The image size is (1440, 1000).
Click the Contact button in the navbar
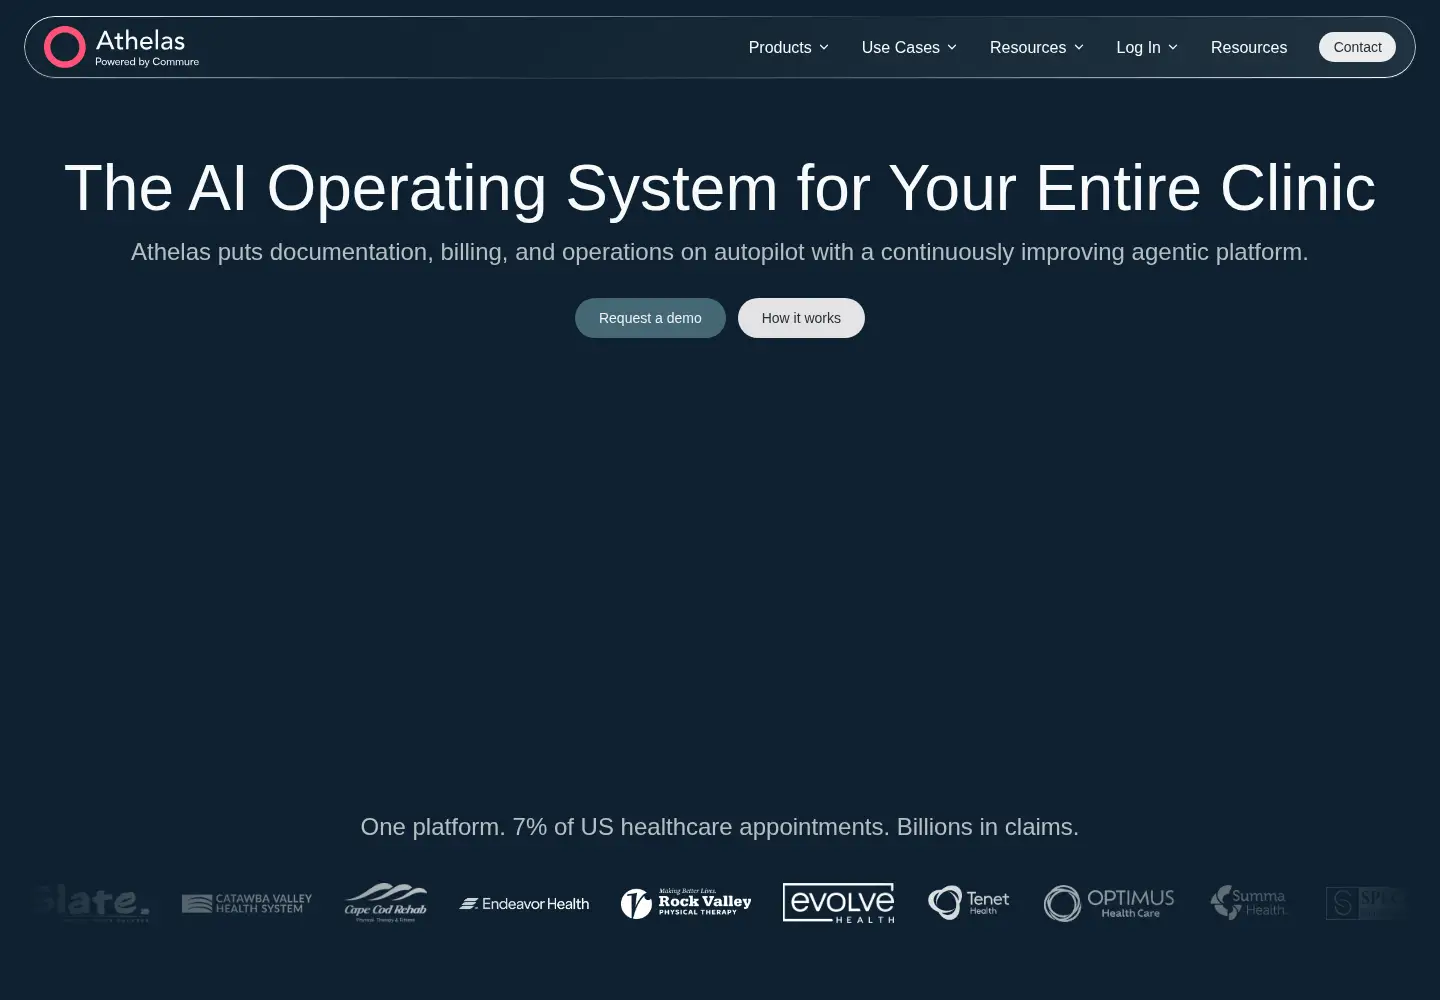[x=1357, y=47]
